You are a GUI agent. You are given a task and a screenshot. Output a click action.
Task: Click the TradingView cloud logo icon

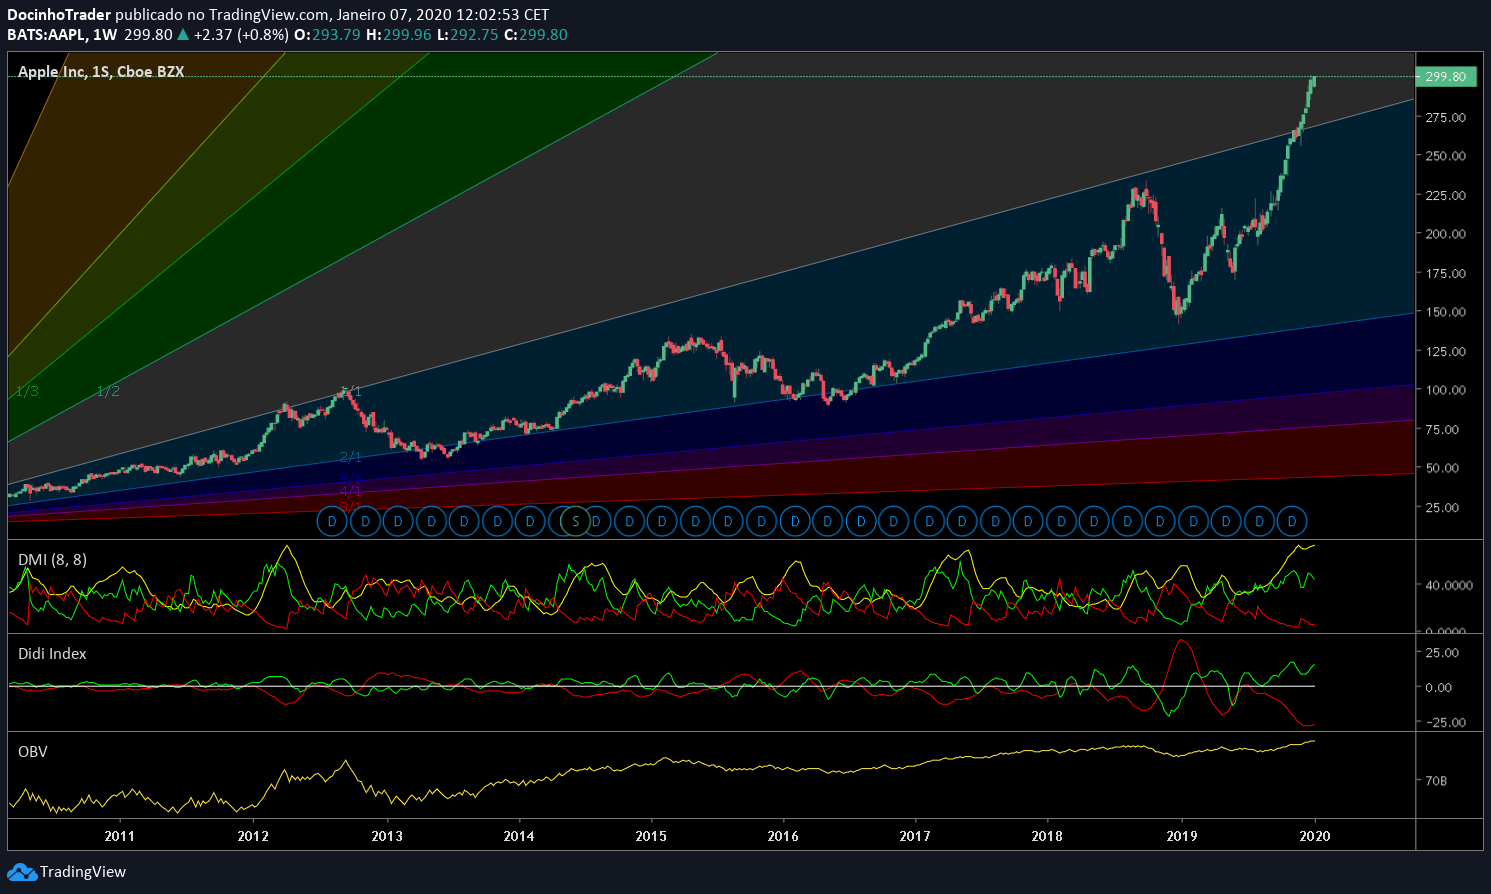pyautogui.click(x=22, y=872)
